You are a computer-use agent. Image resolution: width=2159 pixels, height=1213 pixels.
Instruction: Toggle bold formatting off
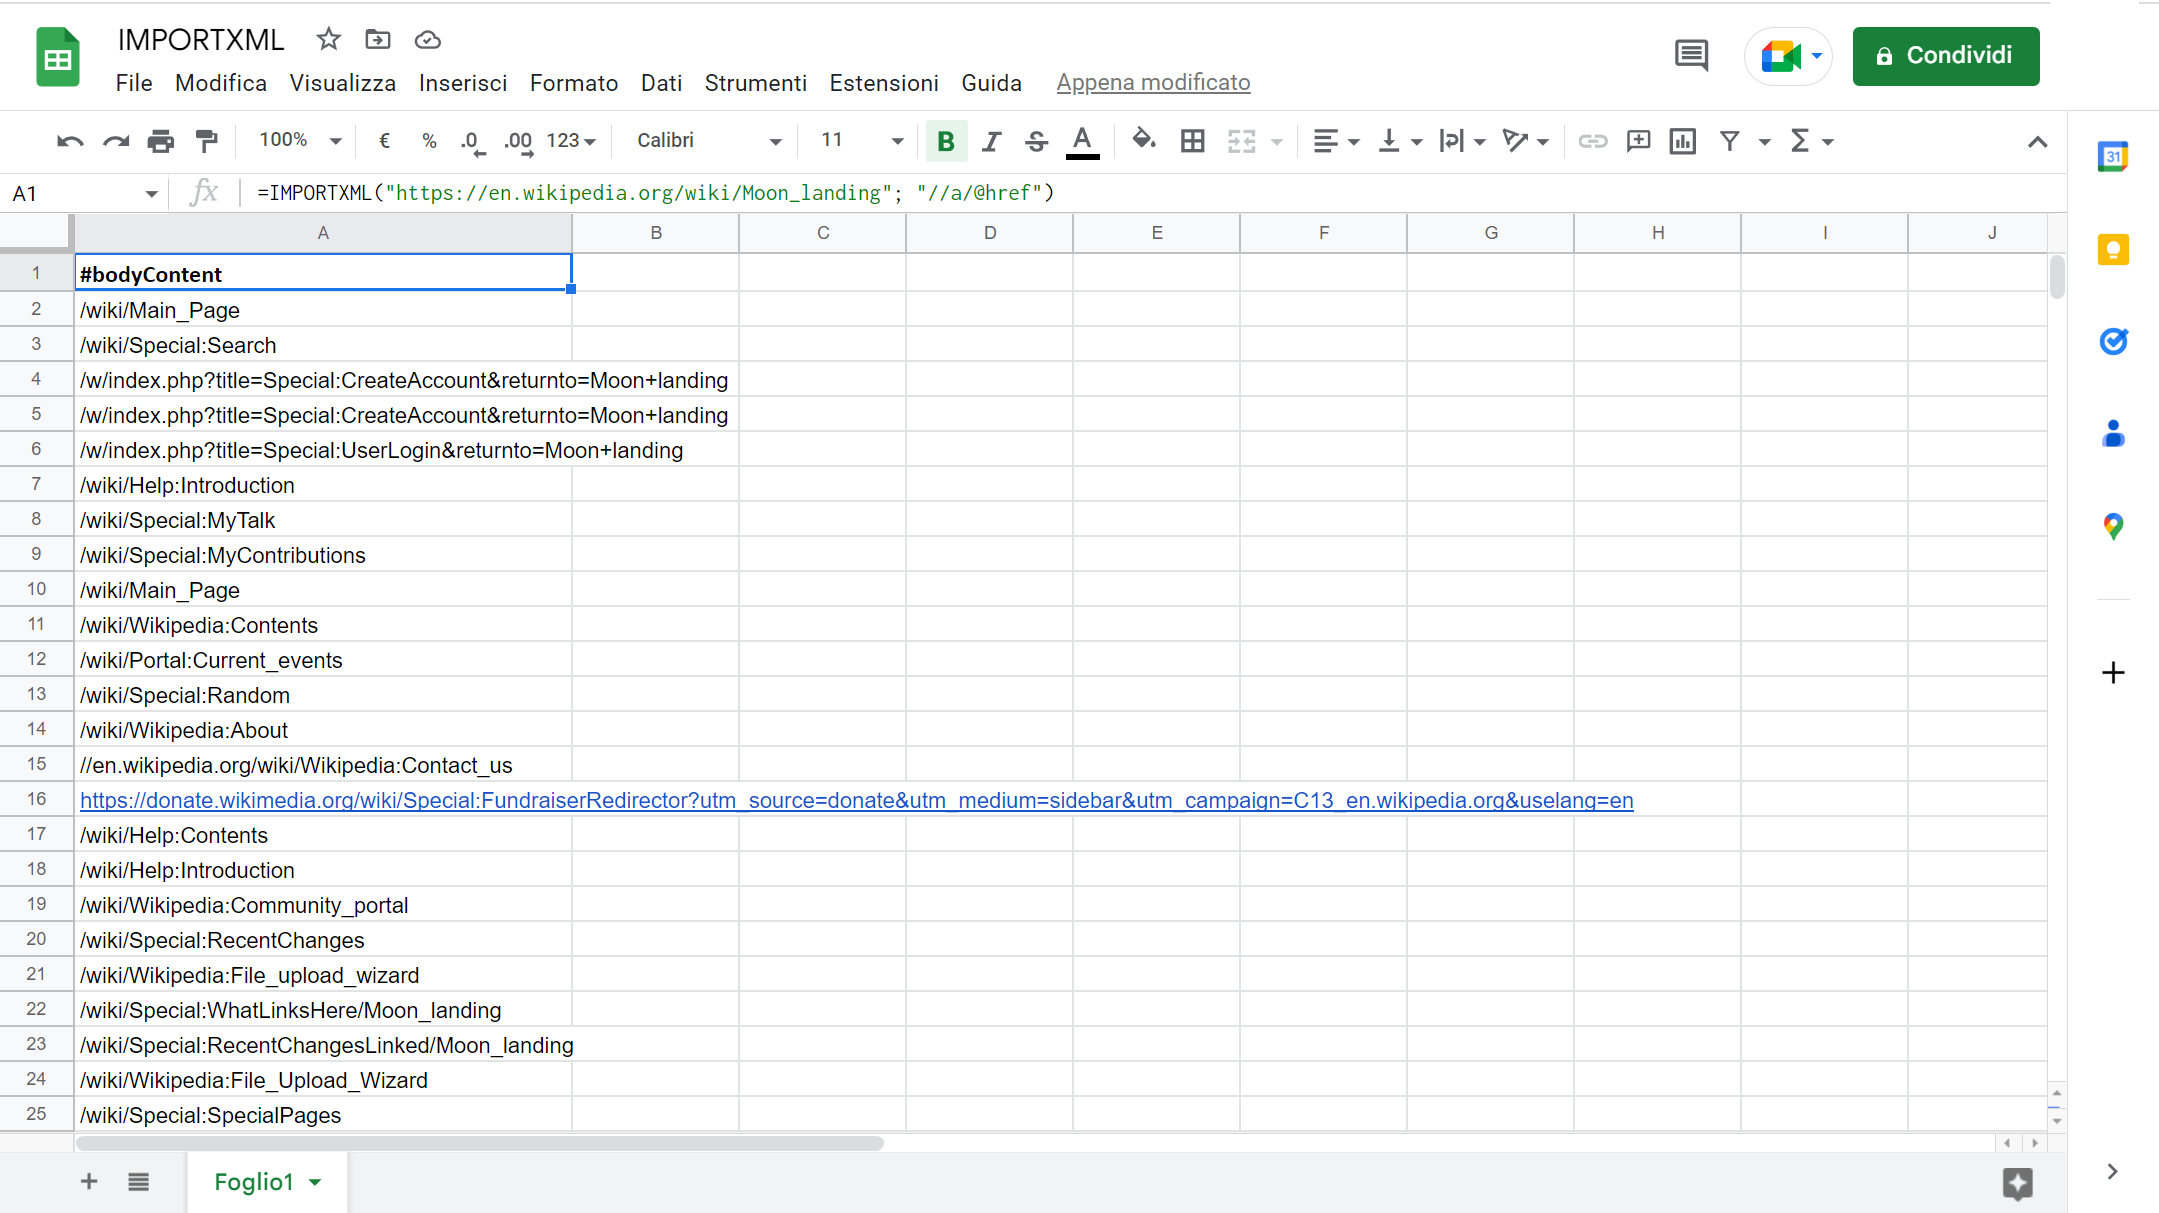pyautogui.click(x=946, y=141)
